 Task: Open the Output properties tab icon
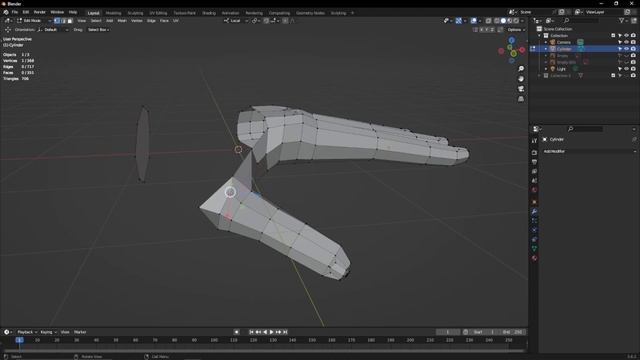pos(534,162)
